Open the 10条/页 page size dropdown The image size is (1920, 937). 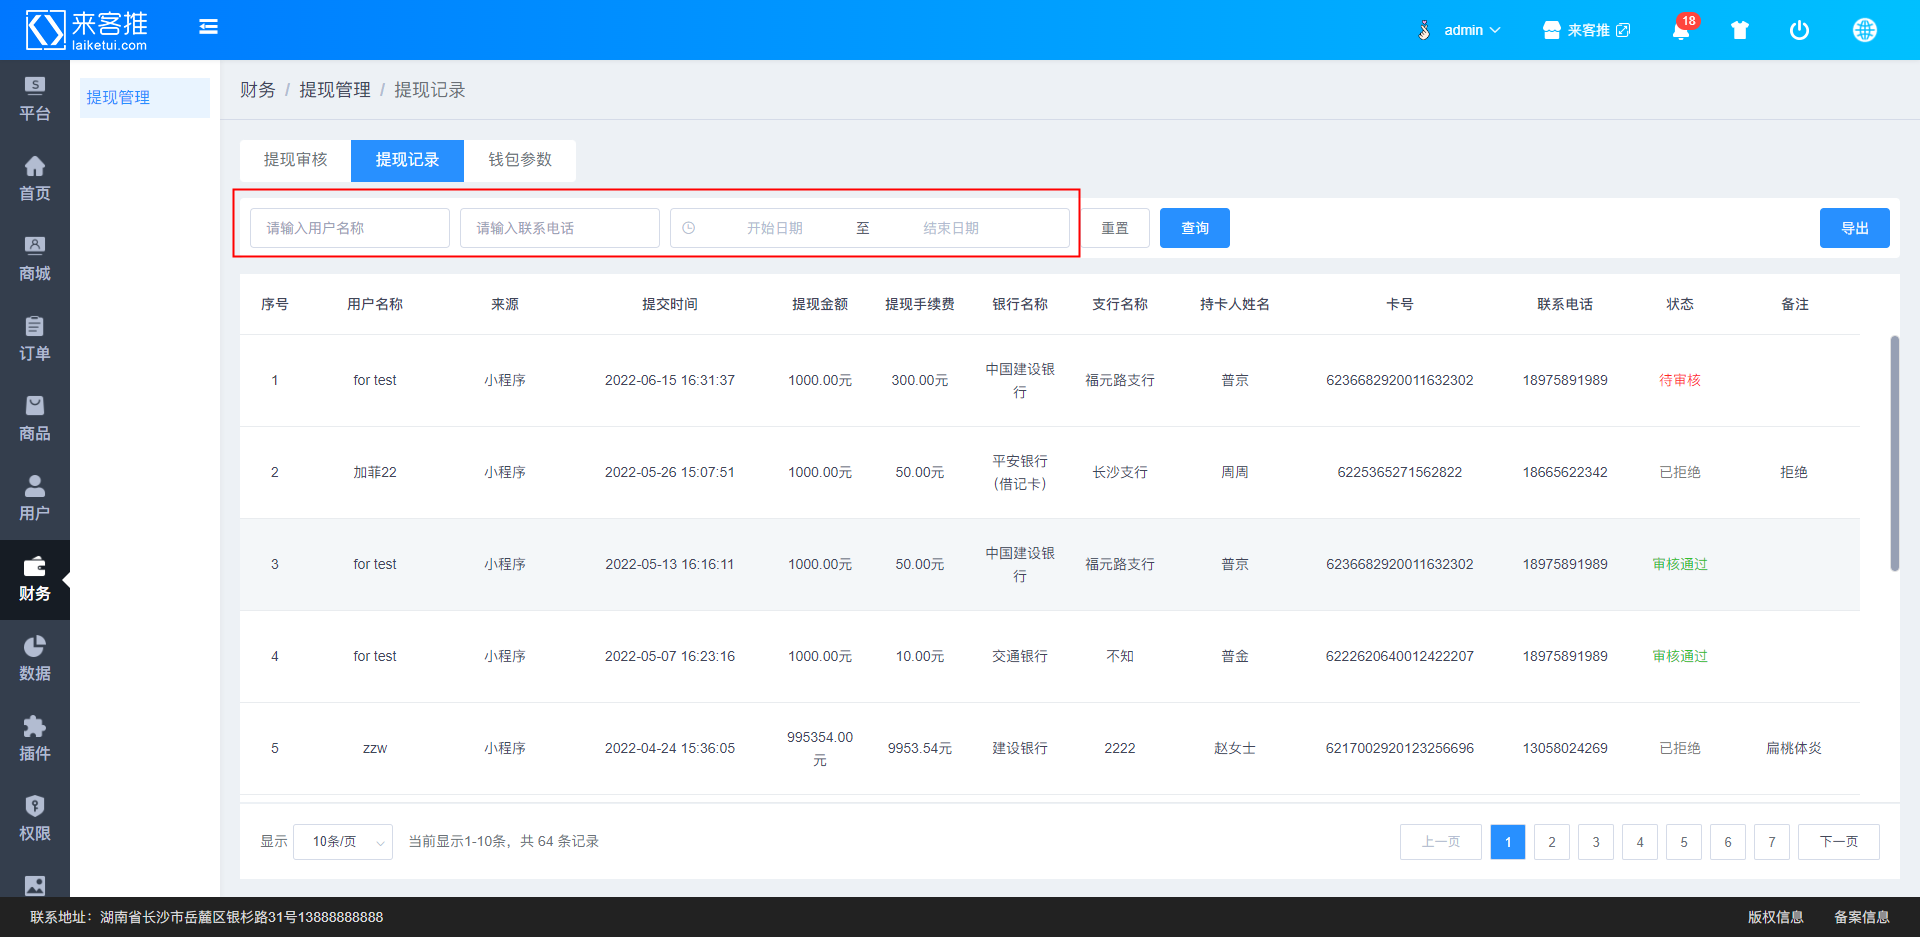(x=343, y=842)
